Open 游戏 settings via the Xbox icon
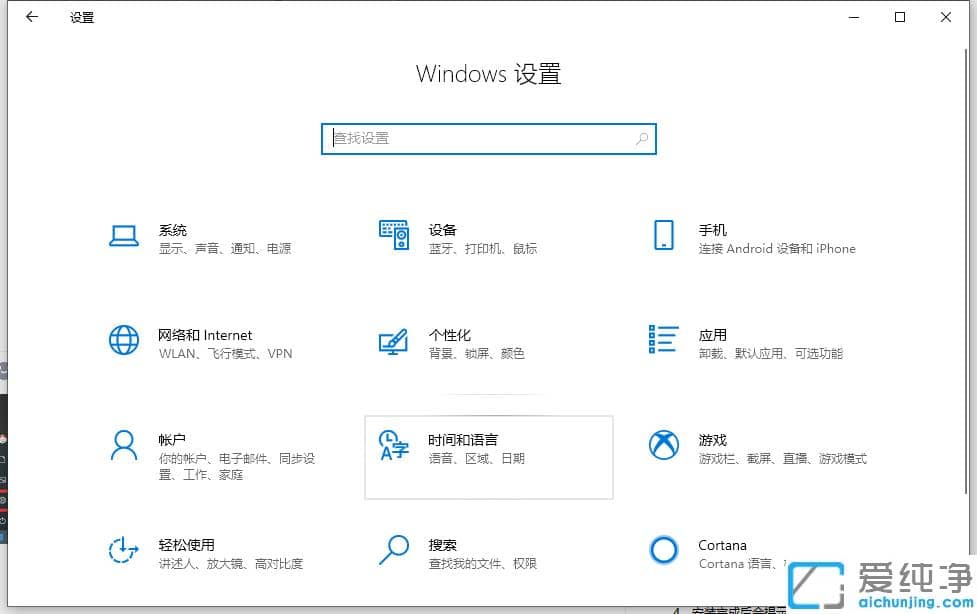The width and height of the screenshot is (977, 614). click(x=663, y=446)
